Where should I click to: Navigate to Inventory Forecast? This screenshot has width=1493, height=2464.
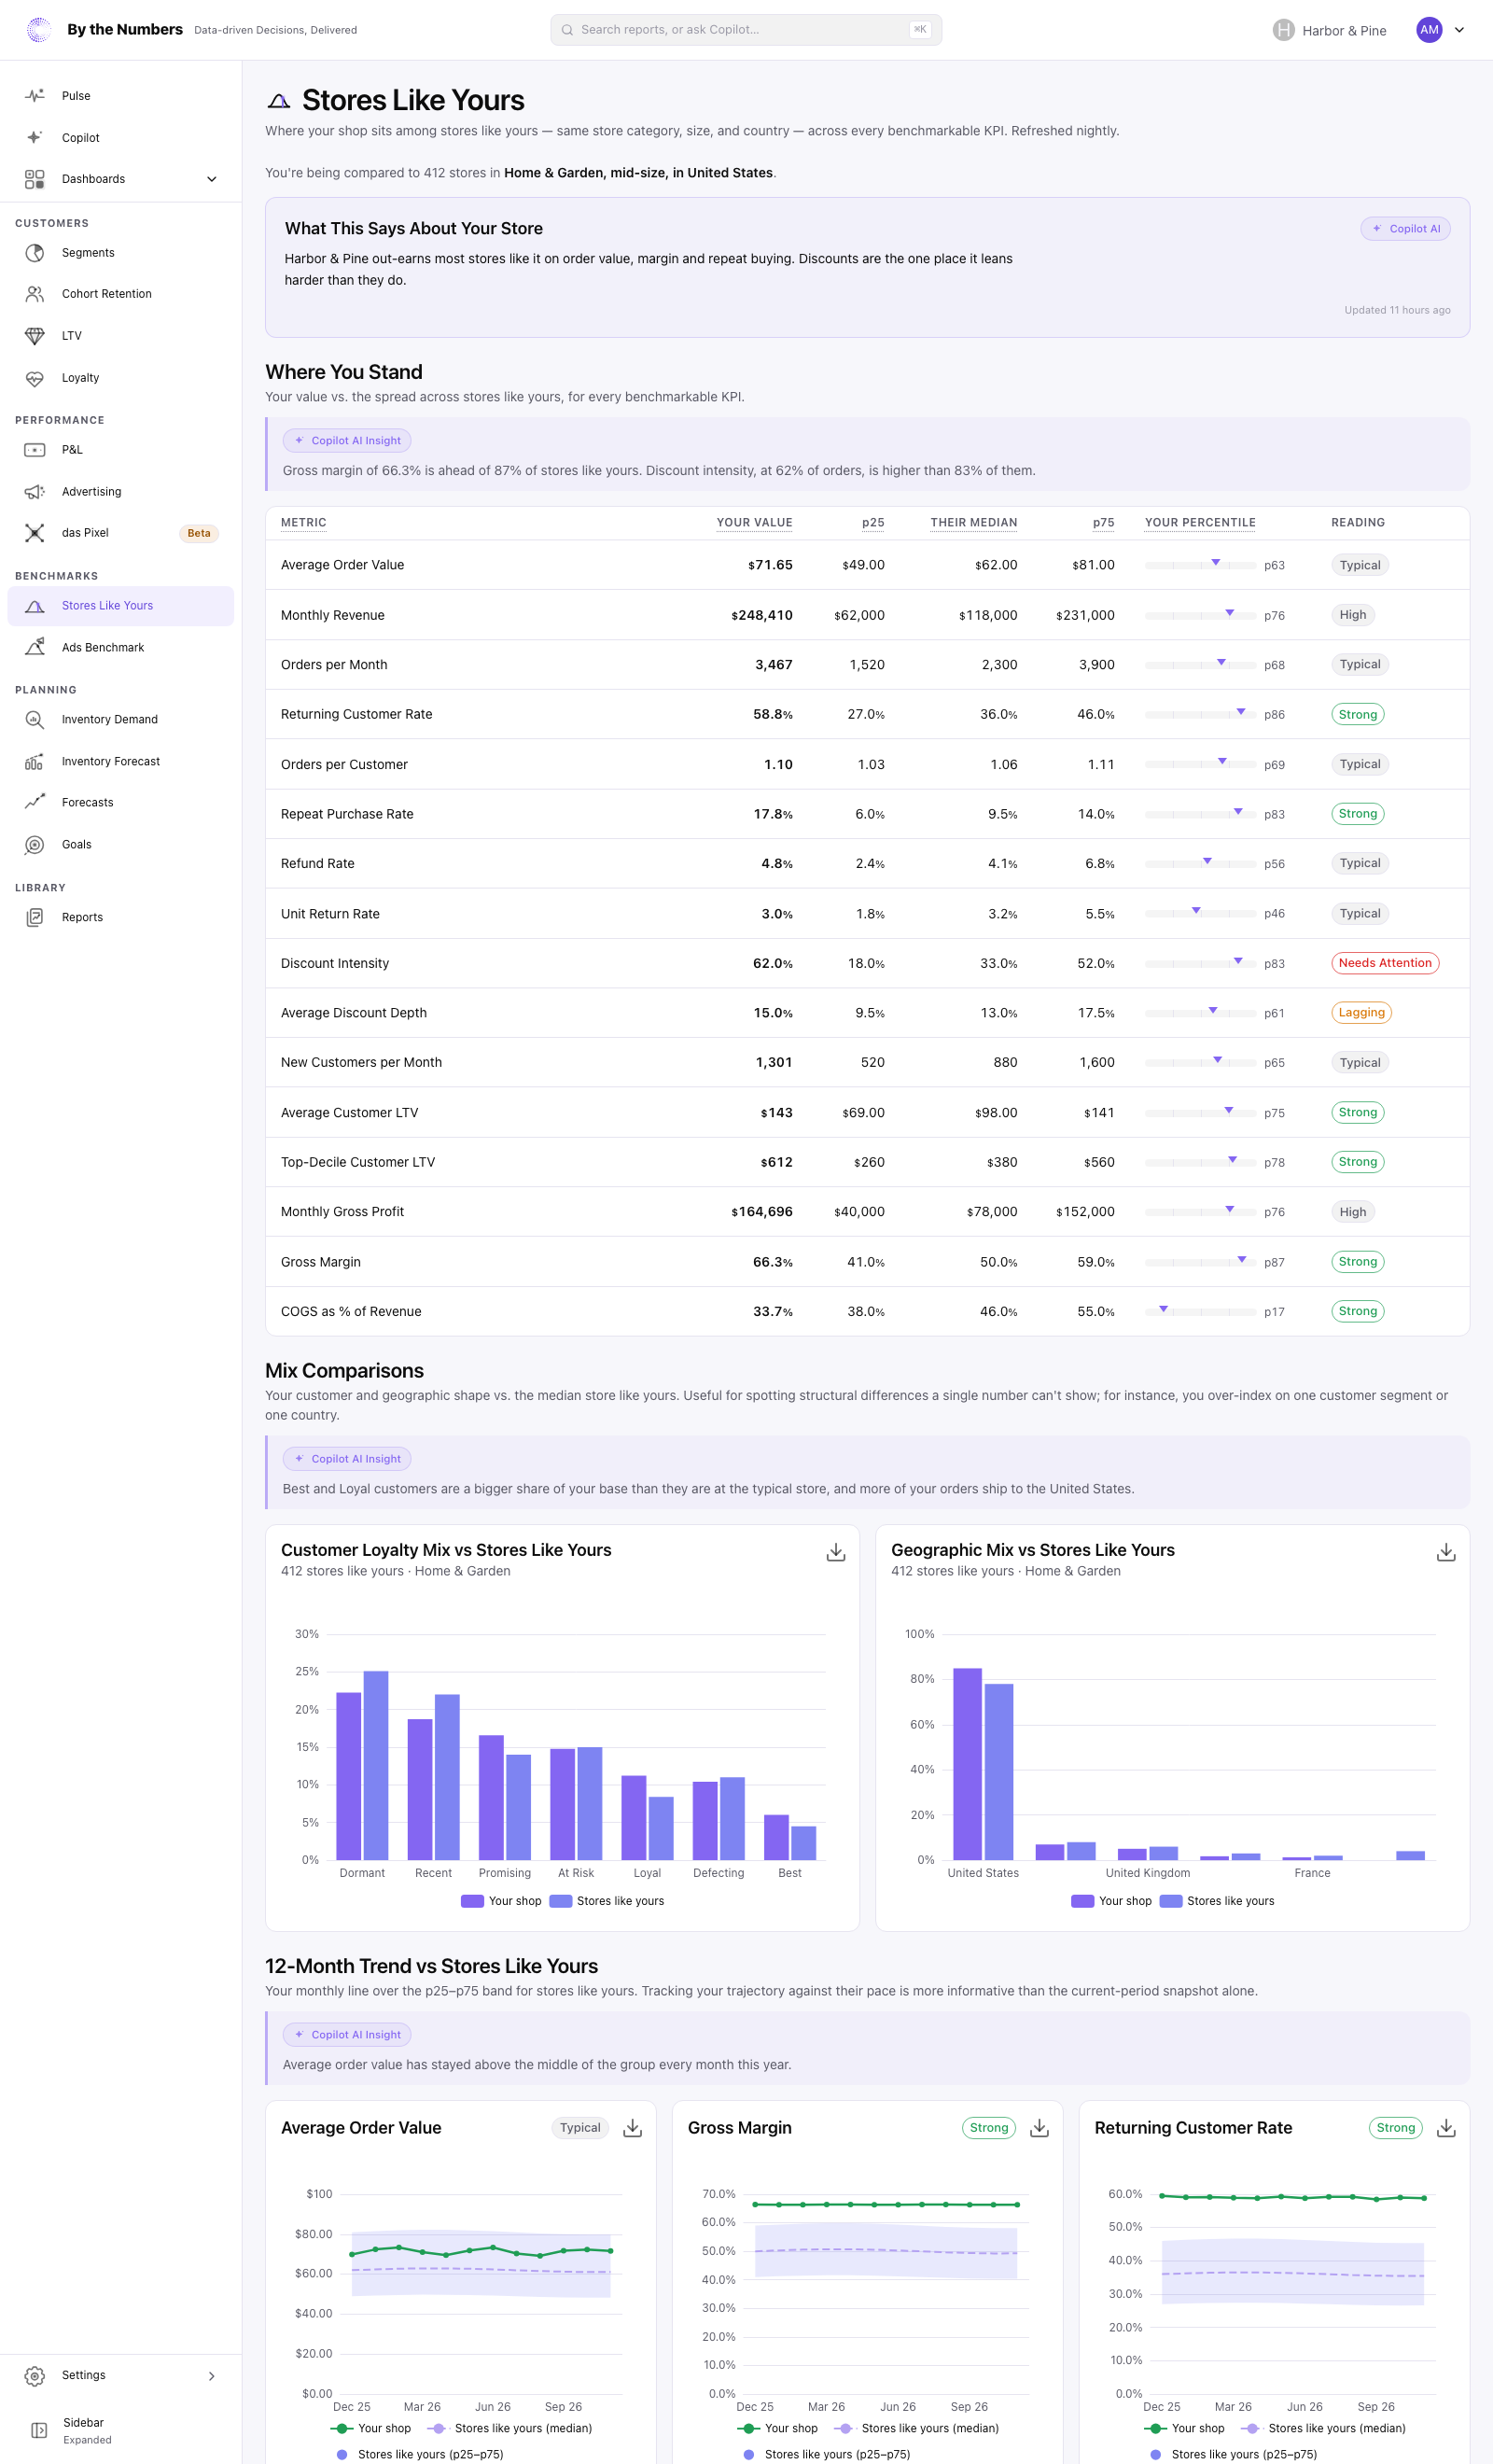[121, 761]
